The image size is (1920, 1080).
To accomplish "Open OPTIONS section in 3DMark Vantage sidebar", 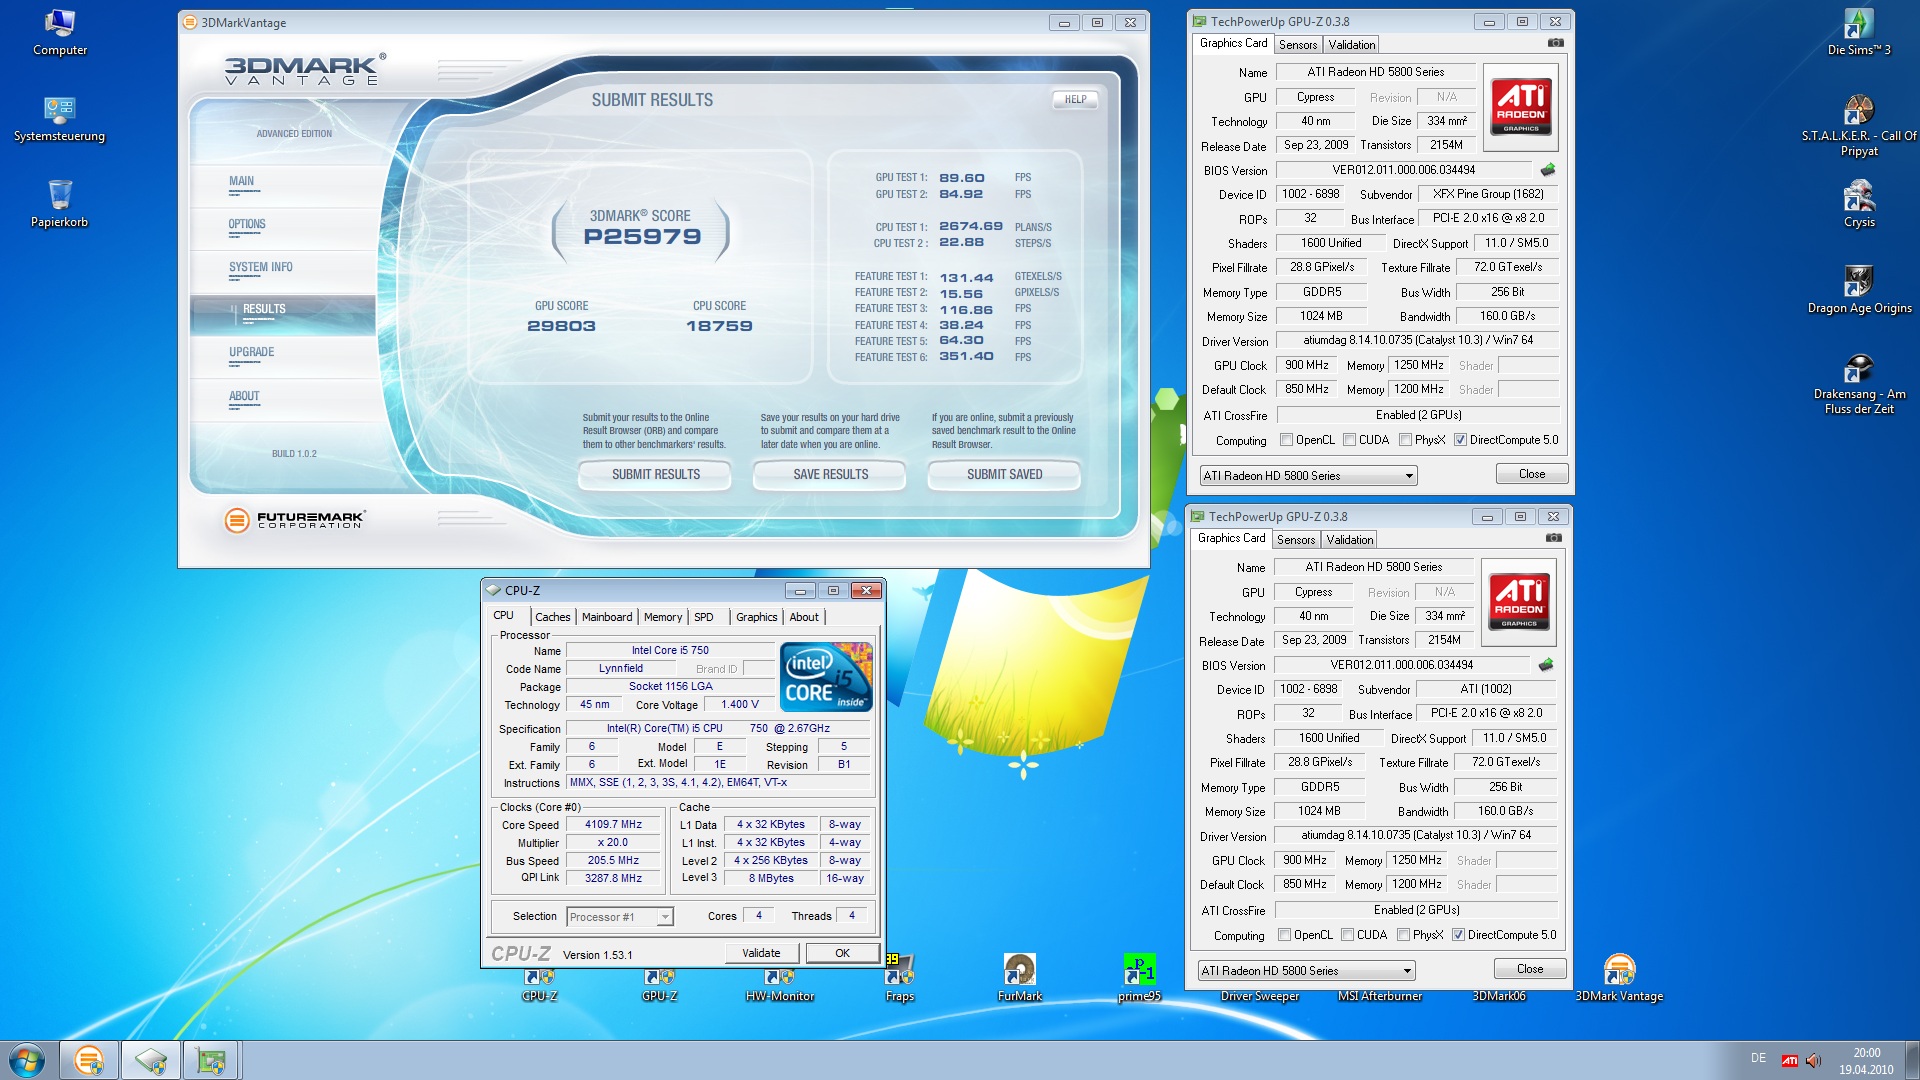I will point(247,225).
